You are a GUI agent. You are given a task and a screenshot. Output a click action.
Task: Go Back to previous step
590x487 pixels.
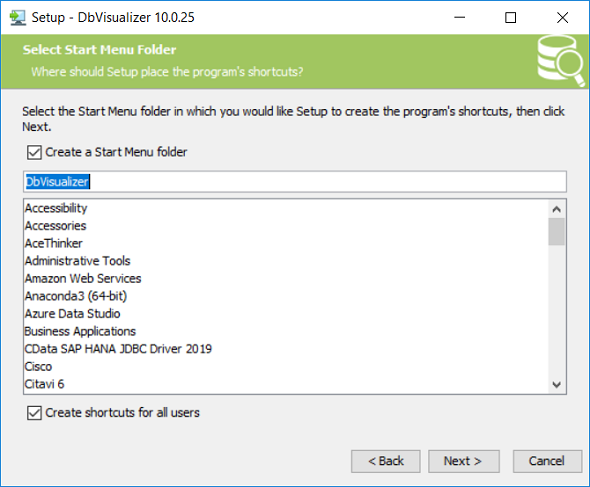(x=386, y=461)
